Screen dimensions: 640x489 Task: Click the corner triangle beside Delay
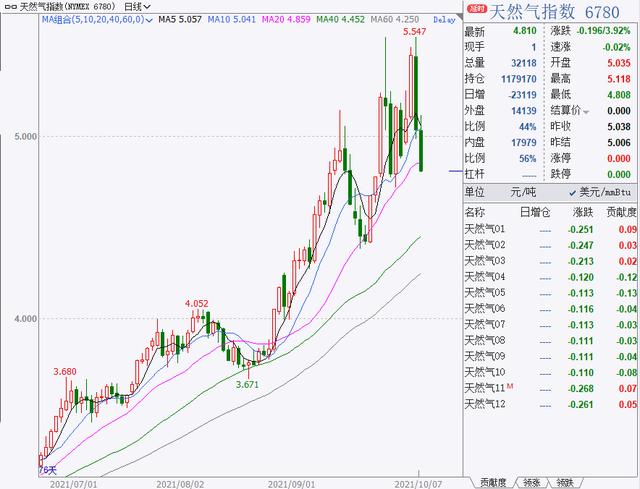click(x=459, y=17)
